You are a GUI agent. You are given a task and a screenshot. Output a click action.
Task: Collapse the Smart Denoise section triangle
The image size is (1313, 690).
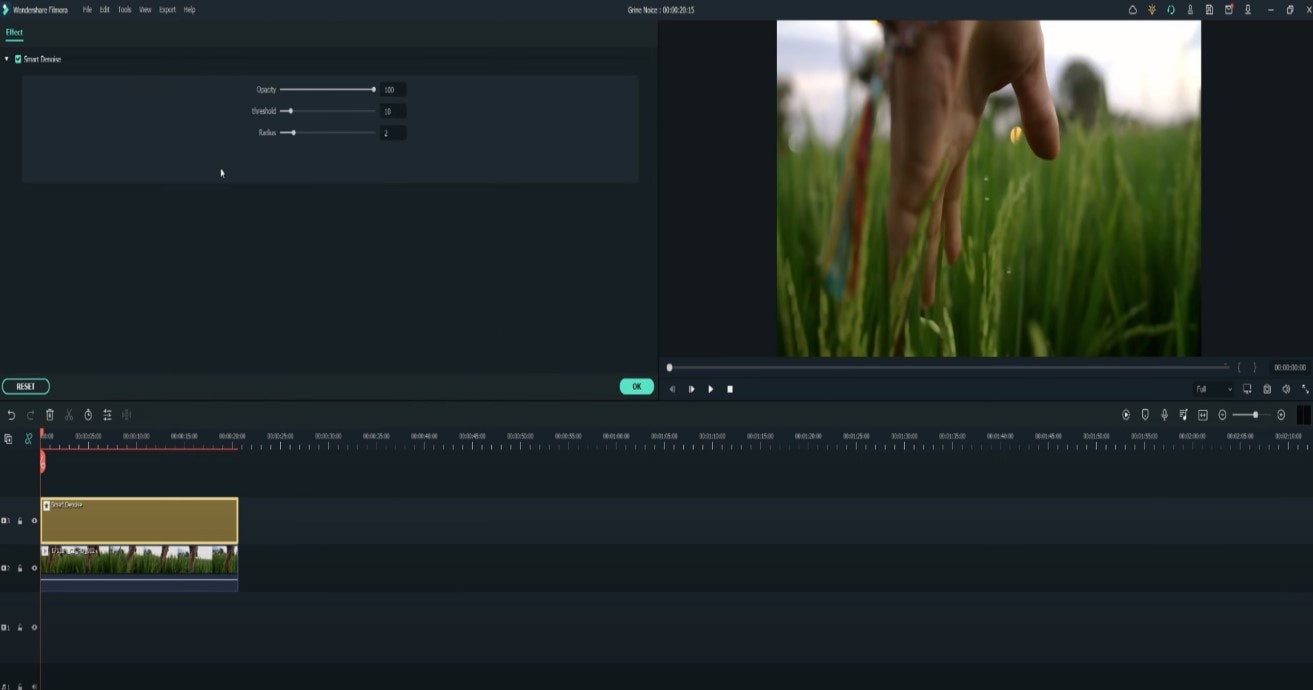(x=7, y=59)
